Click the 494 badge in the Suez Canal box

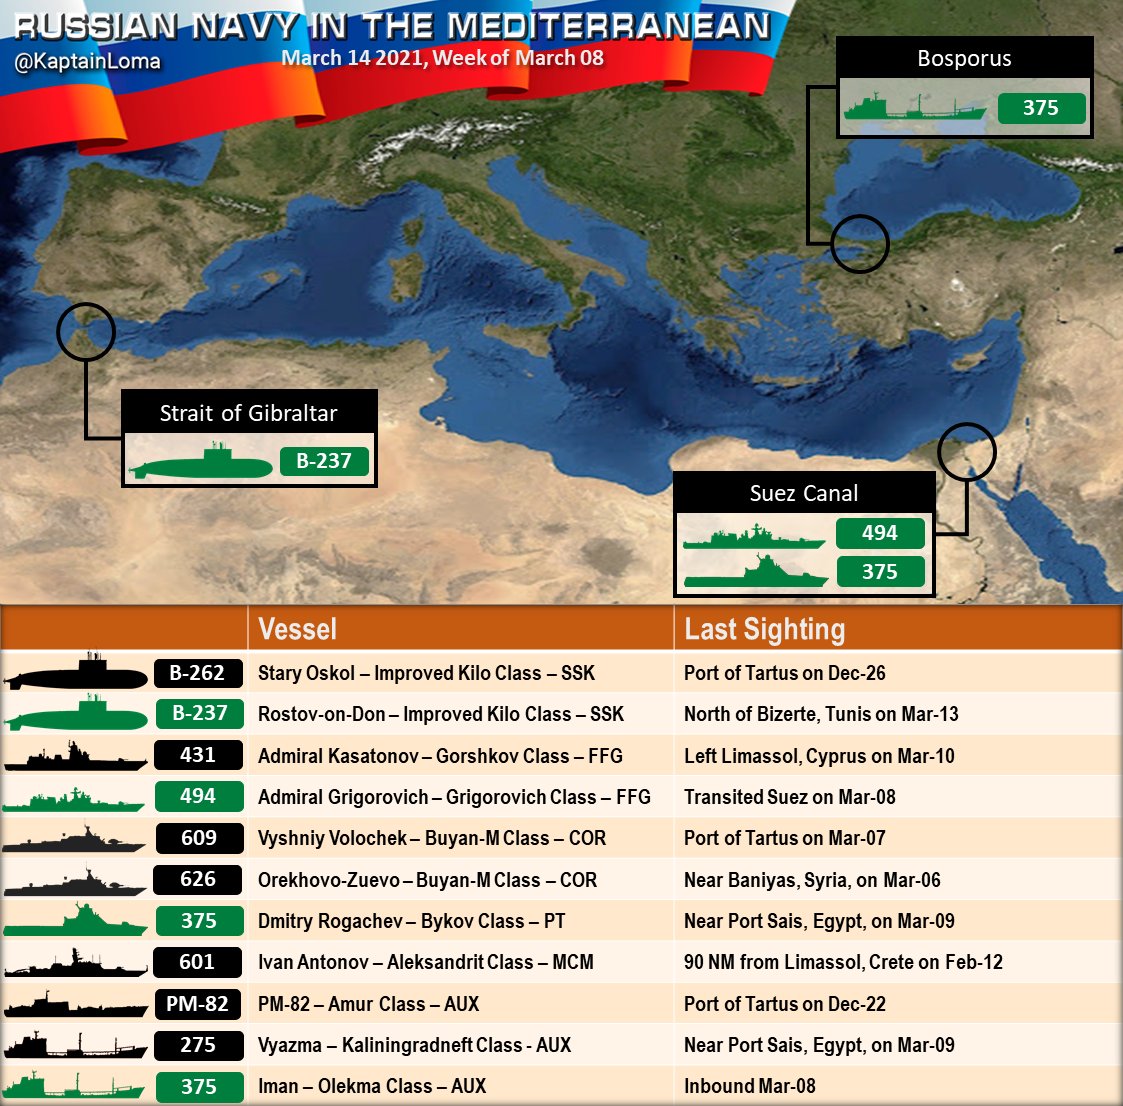(880, 532)
